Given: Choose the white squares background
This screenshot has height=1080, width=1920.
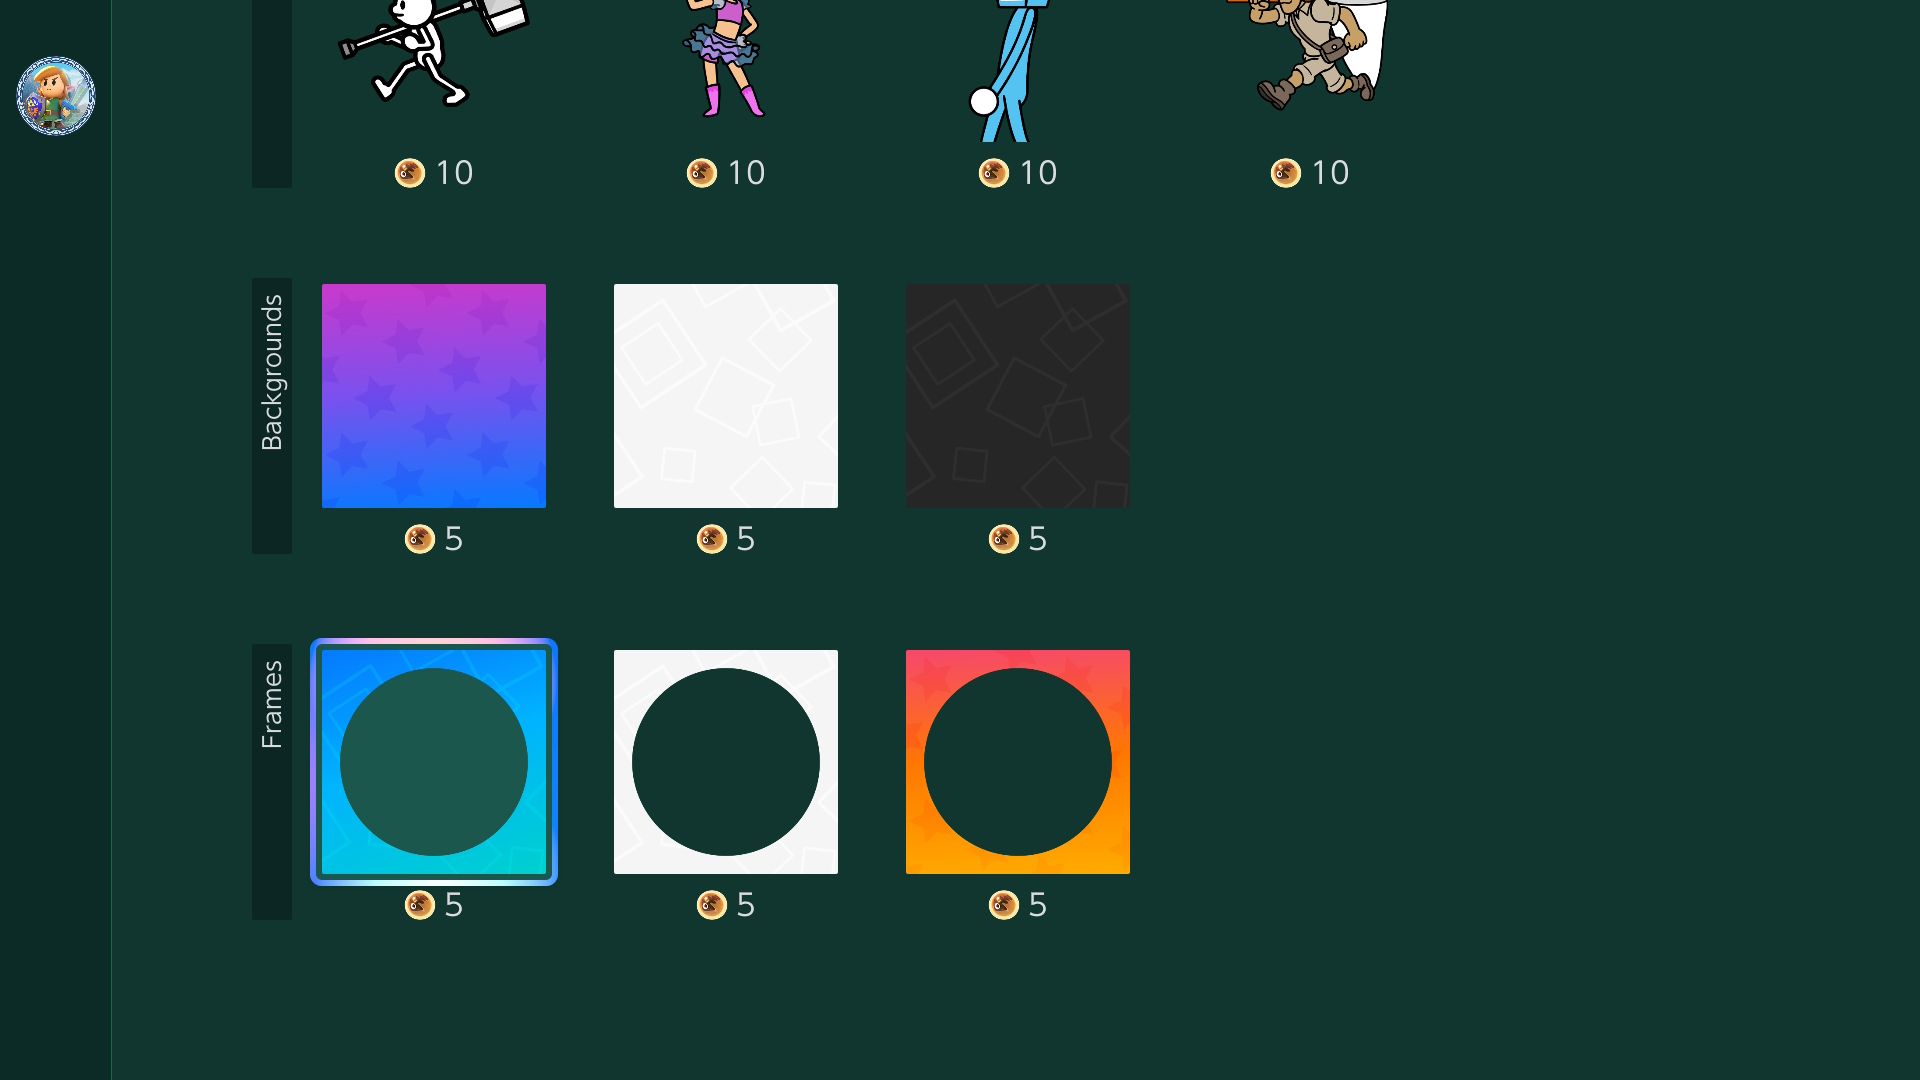Looking at the screenshot, I should pyautogui.click(x=726, y=396).
